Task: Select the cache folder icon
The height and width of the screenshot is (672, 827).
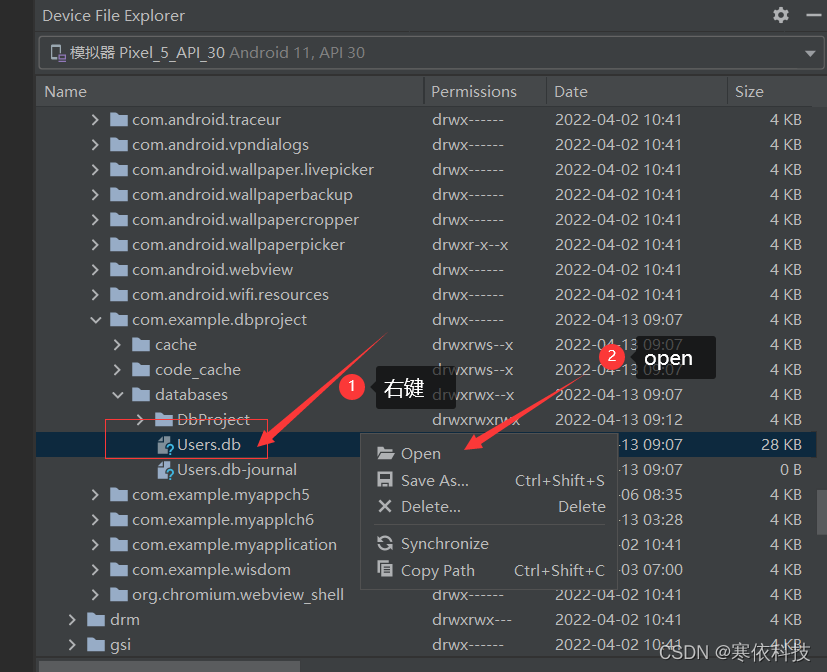Action: (141, 344)
